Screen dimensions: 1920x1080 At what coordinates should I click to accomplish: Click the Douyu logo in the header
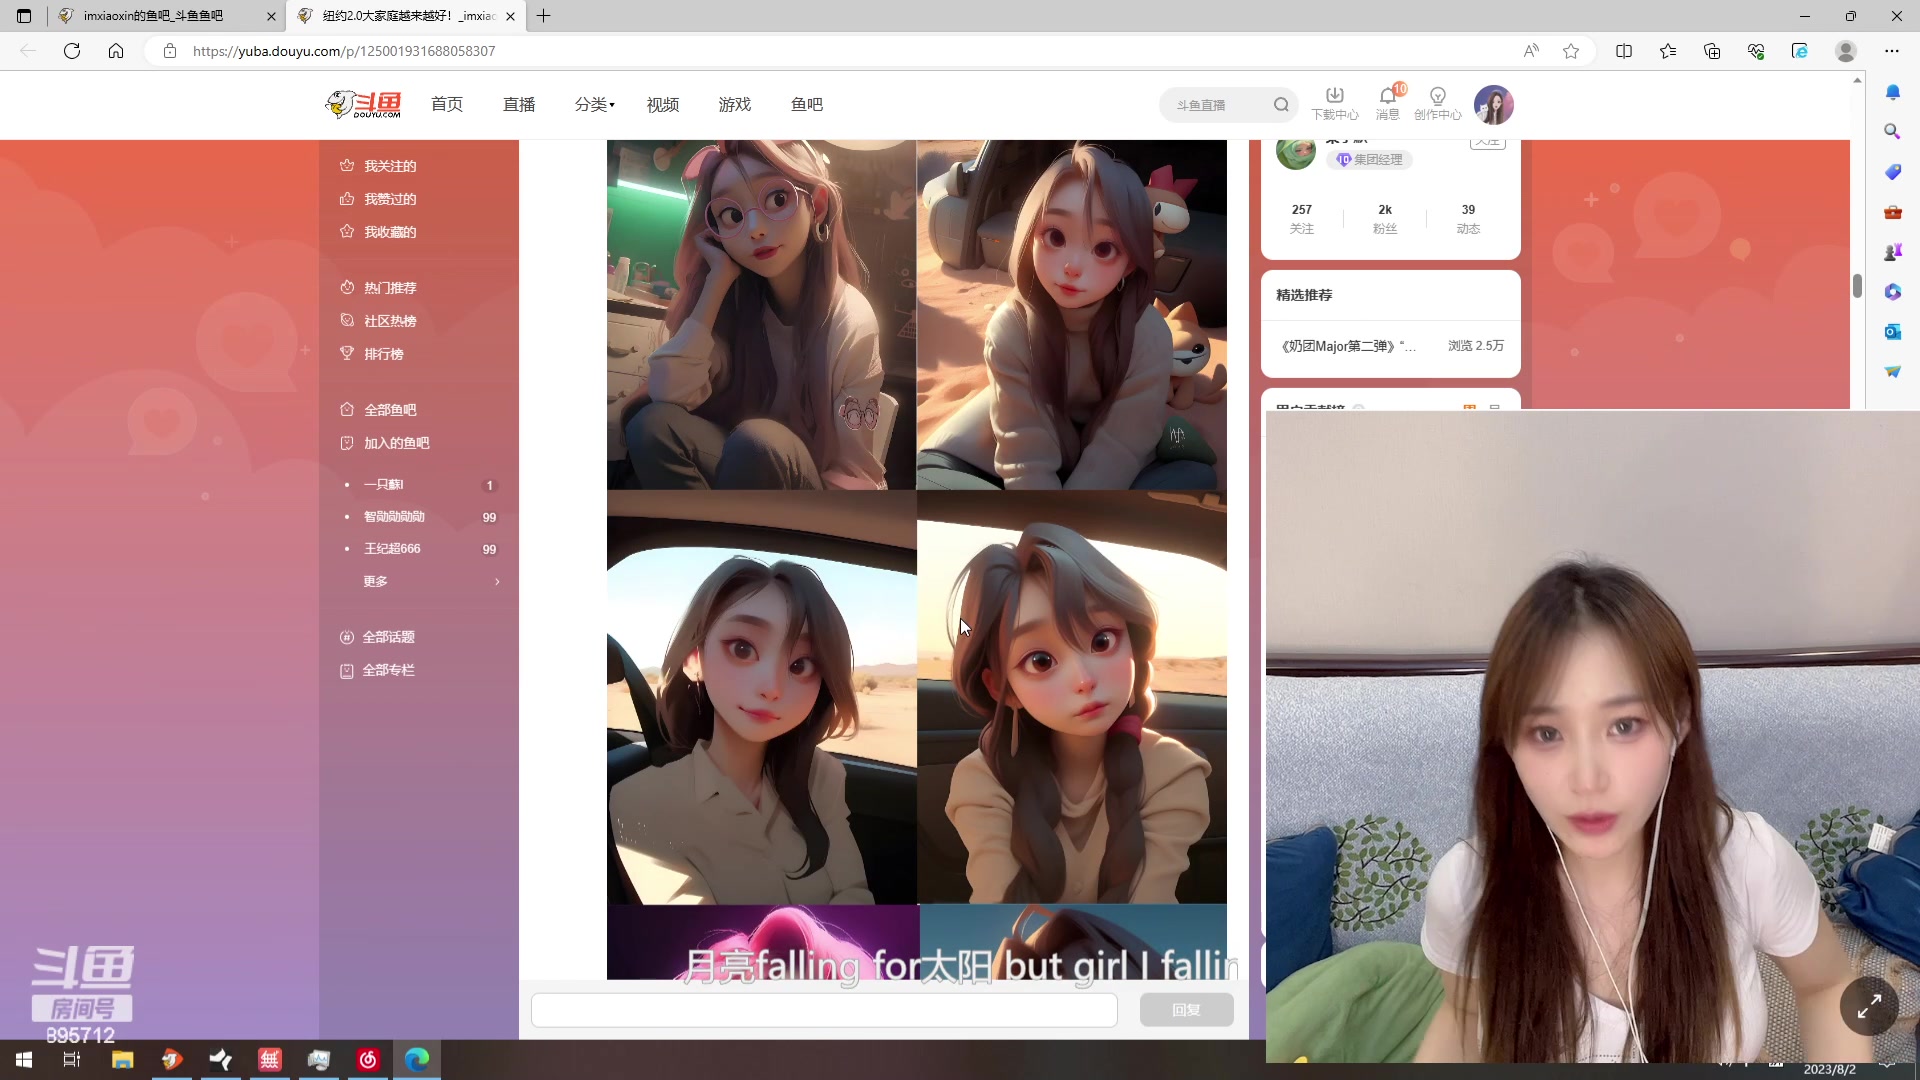364,104
